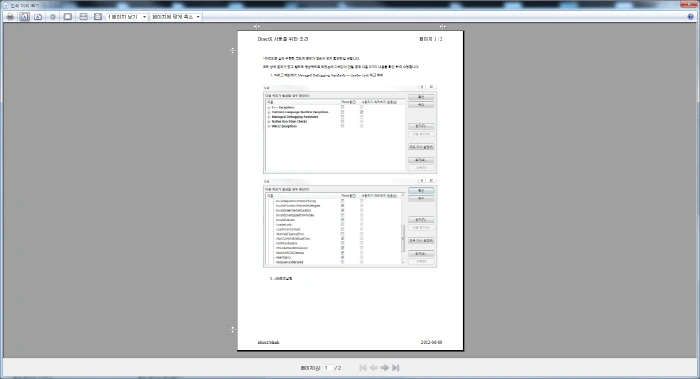Click the top margin adjust handle beside page
Viewport: 700px width, 379px height.
pos(233,51)
